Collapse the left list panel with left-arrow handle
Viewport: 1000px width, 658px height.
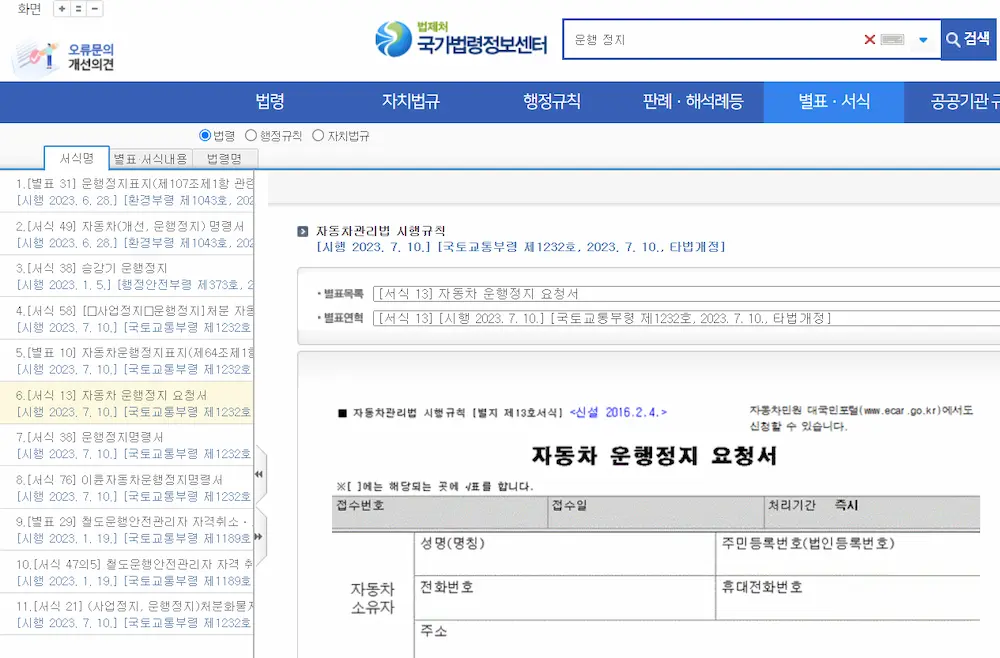coord(259,474)
